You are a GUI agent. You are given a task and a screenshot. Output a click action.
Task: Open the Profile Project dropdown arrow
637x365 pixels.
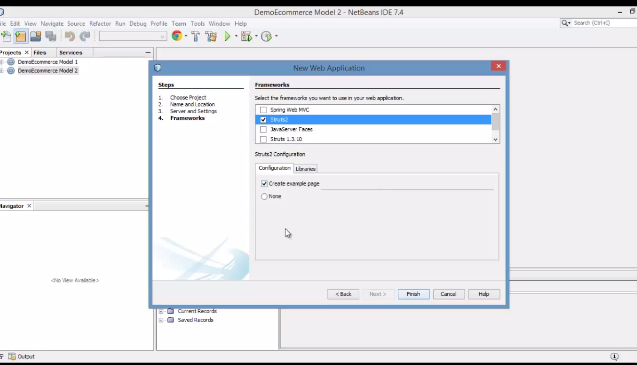(276, 36)
